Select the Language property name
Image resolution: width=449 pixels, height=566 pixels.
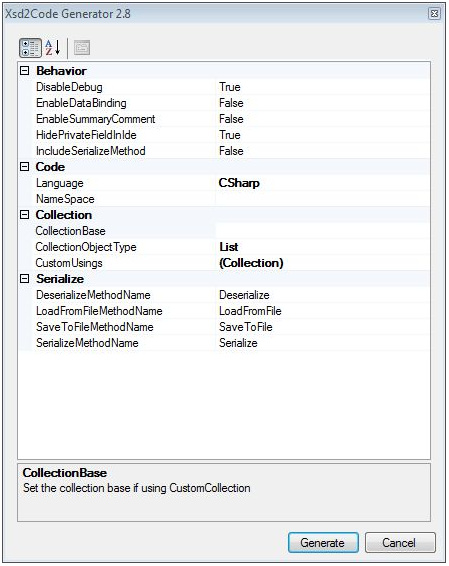[x=60, y=183]
